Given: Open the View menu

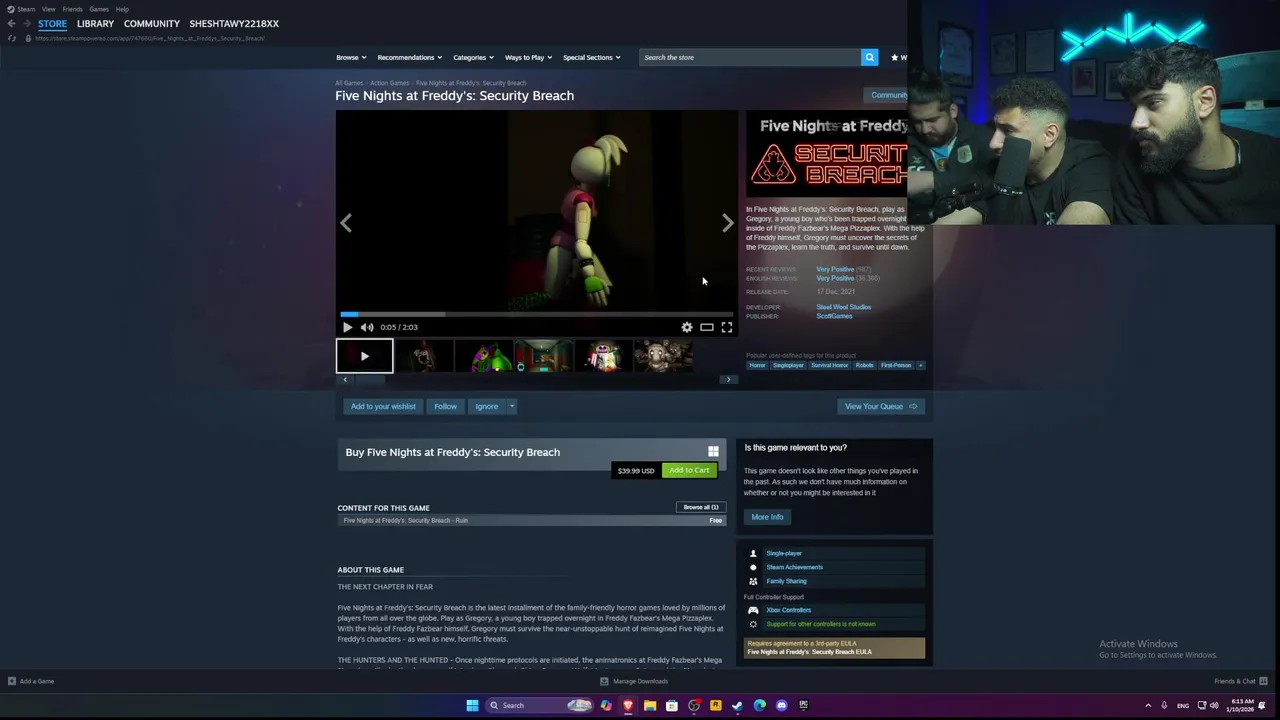Looking at the screenshot, I should tap(48, 9).
